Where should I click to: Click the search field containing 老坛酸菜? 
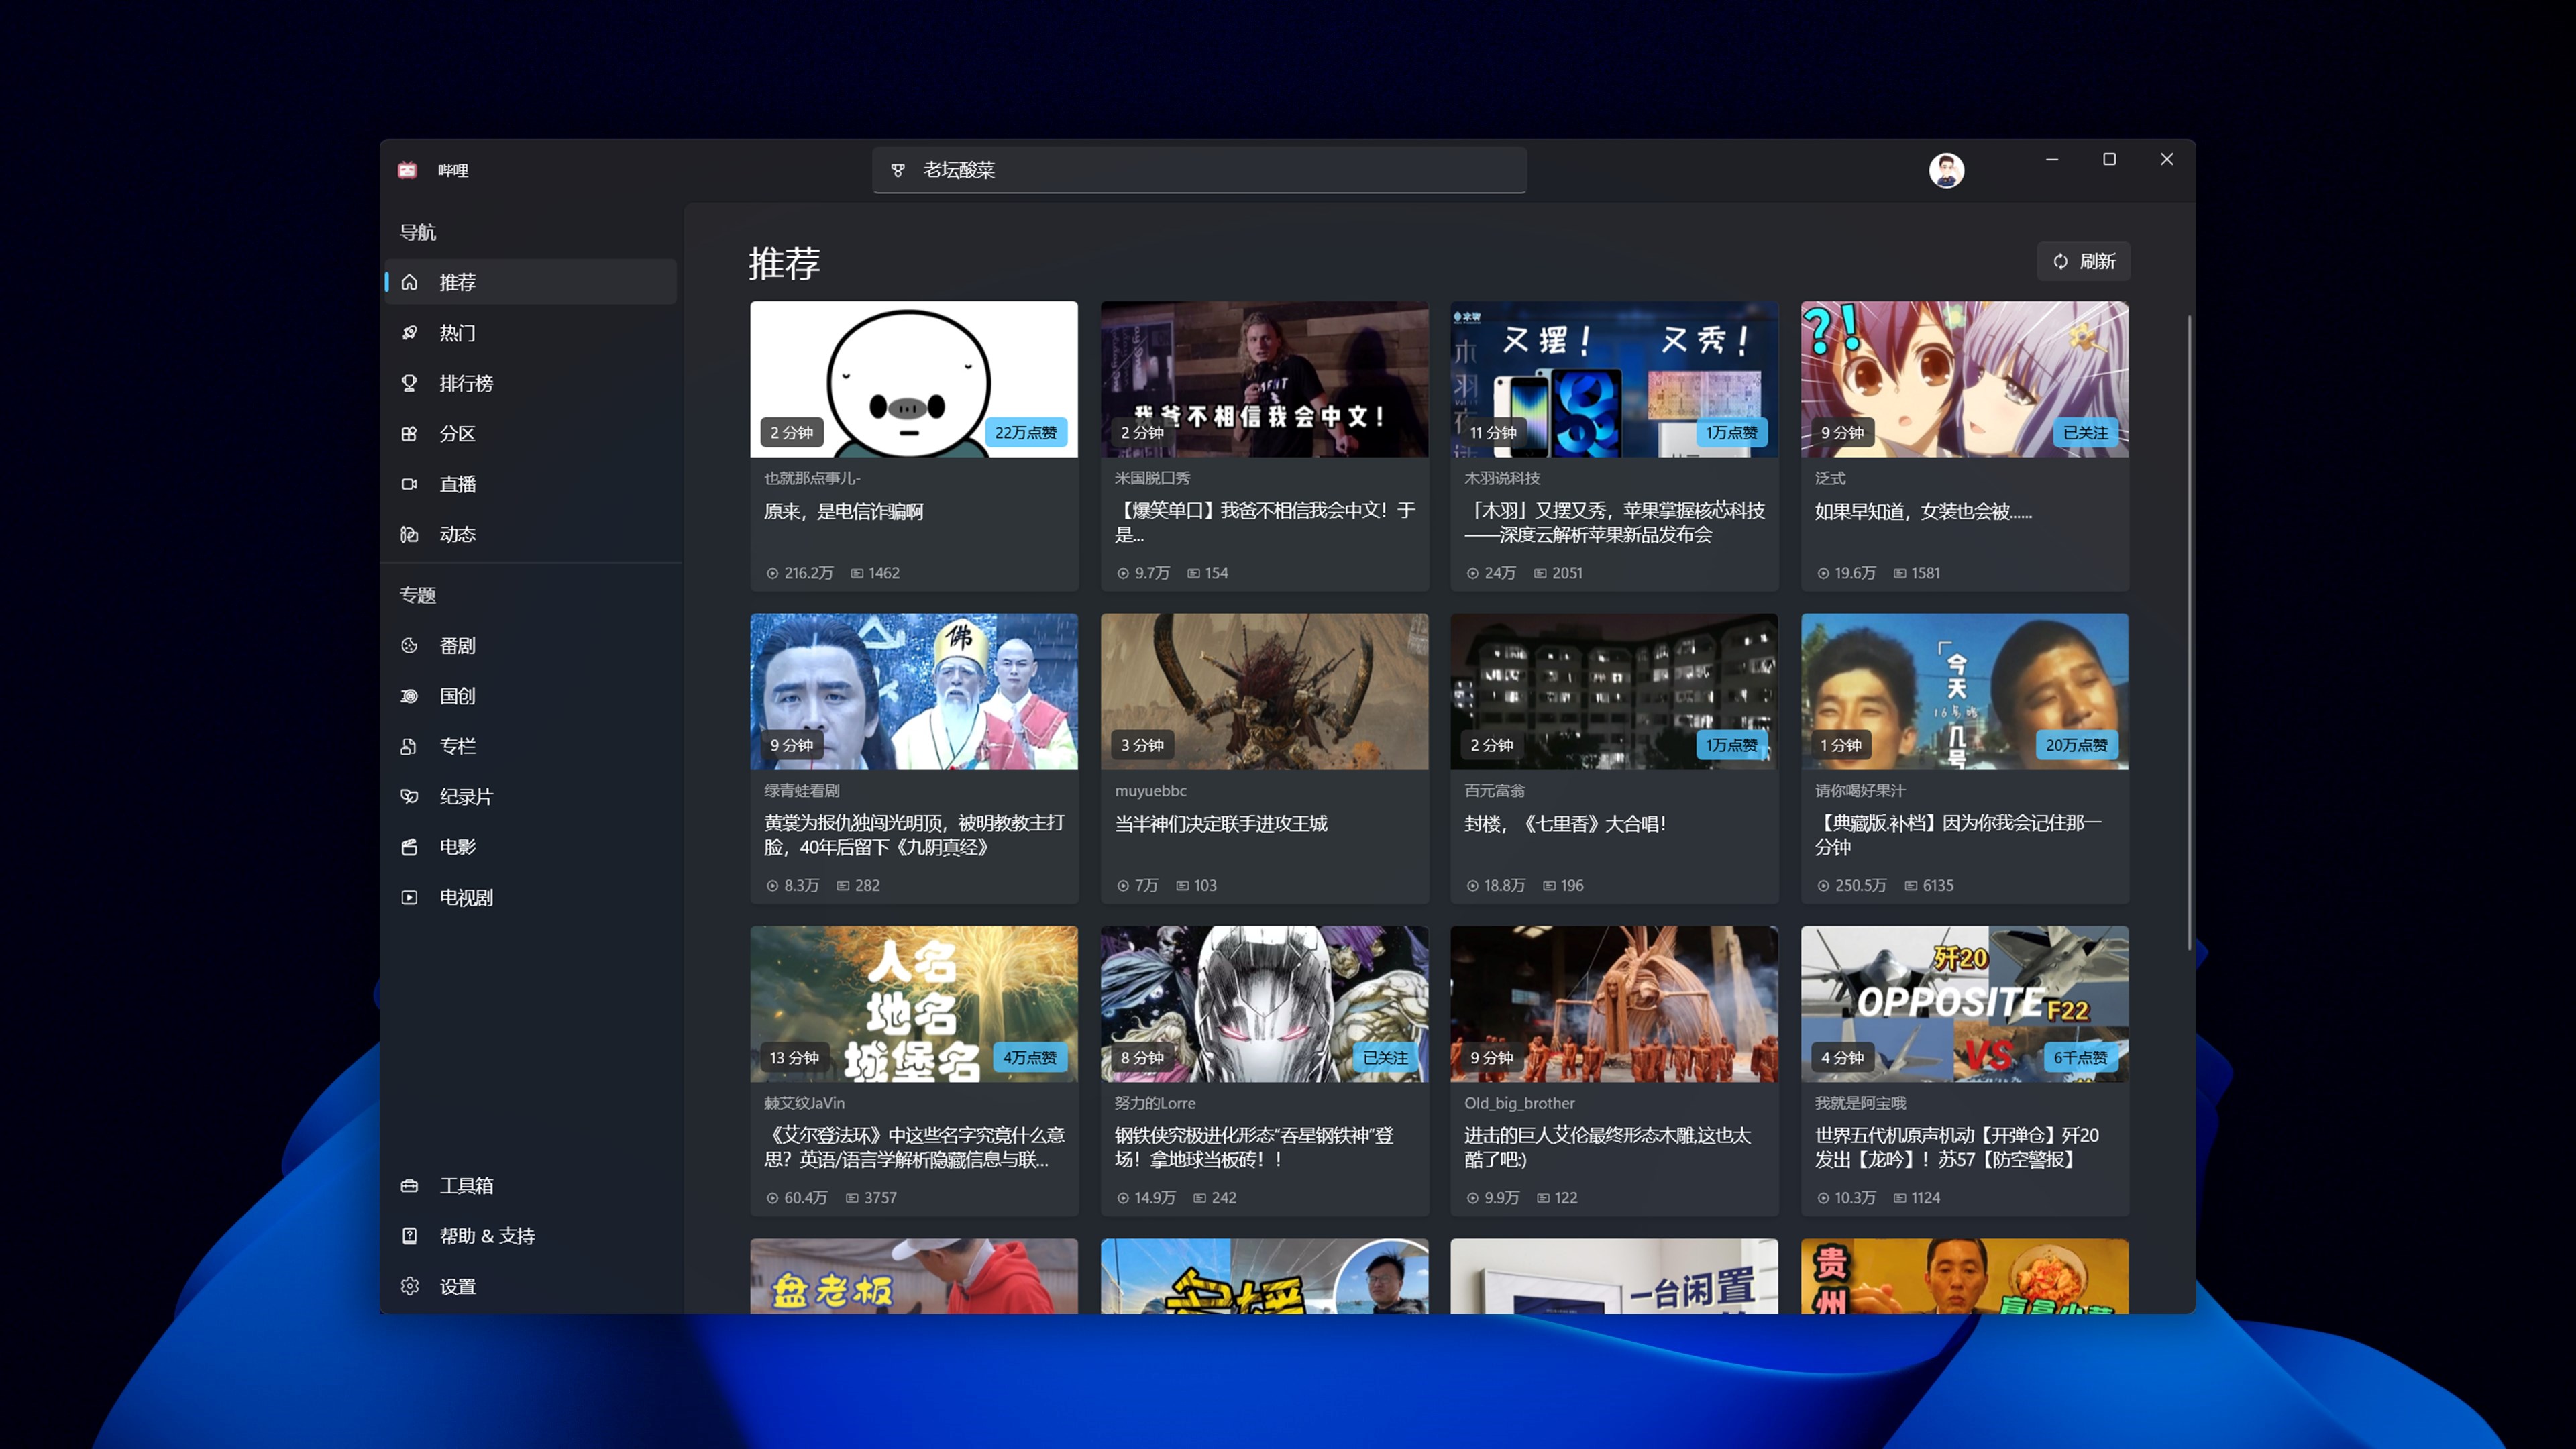pos(1199,170)
